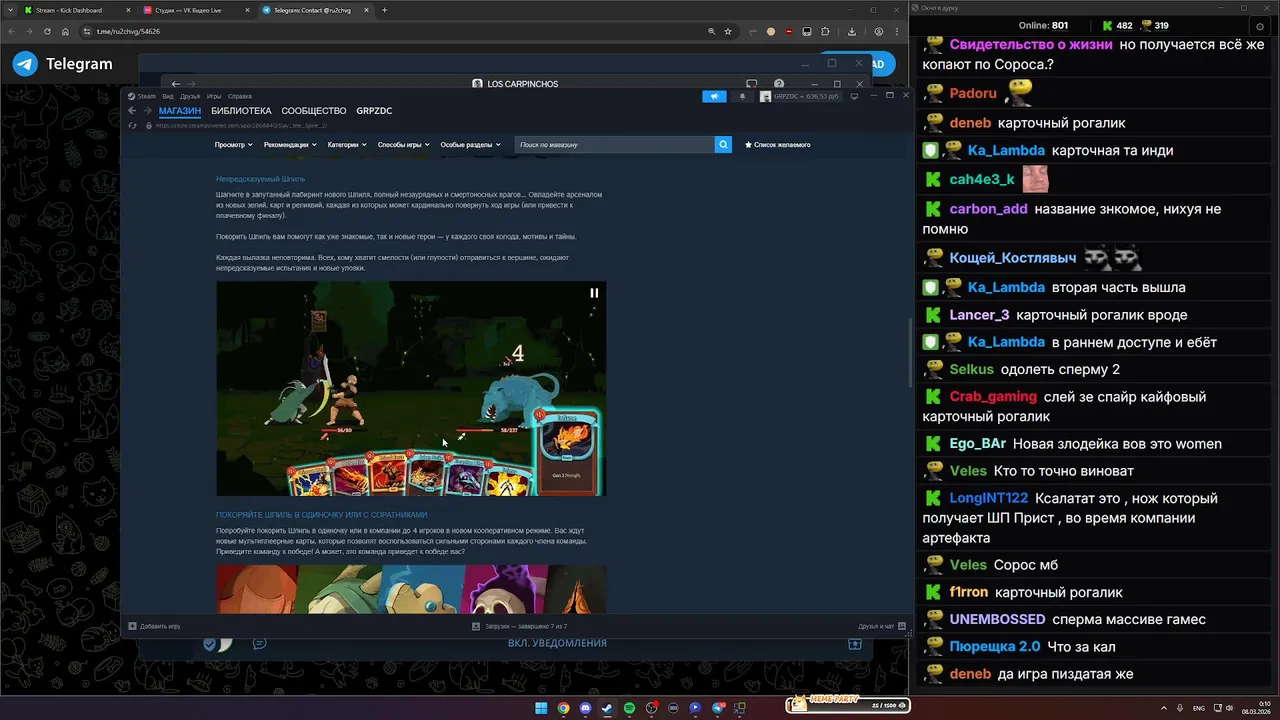Viewport: 1280px width, 720px height.
Task: Click username LongINT122 in chat
Action: [989, 498]
